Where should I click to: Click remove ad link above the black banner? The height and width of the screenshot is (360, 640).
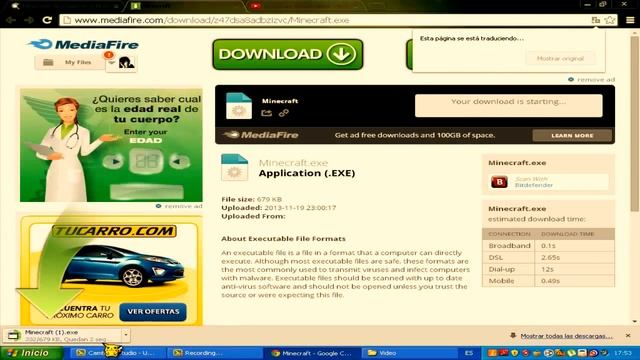(x=591, y=80)
